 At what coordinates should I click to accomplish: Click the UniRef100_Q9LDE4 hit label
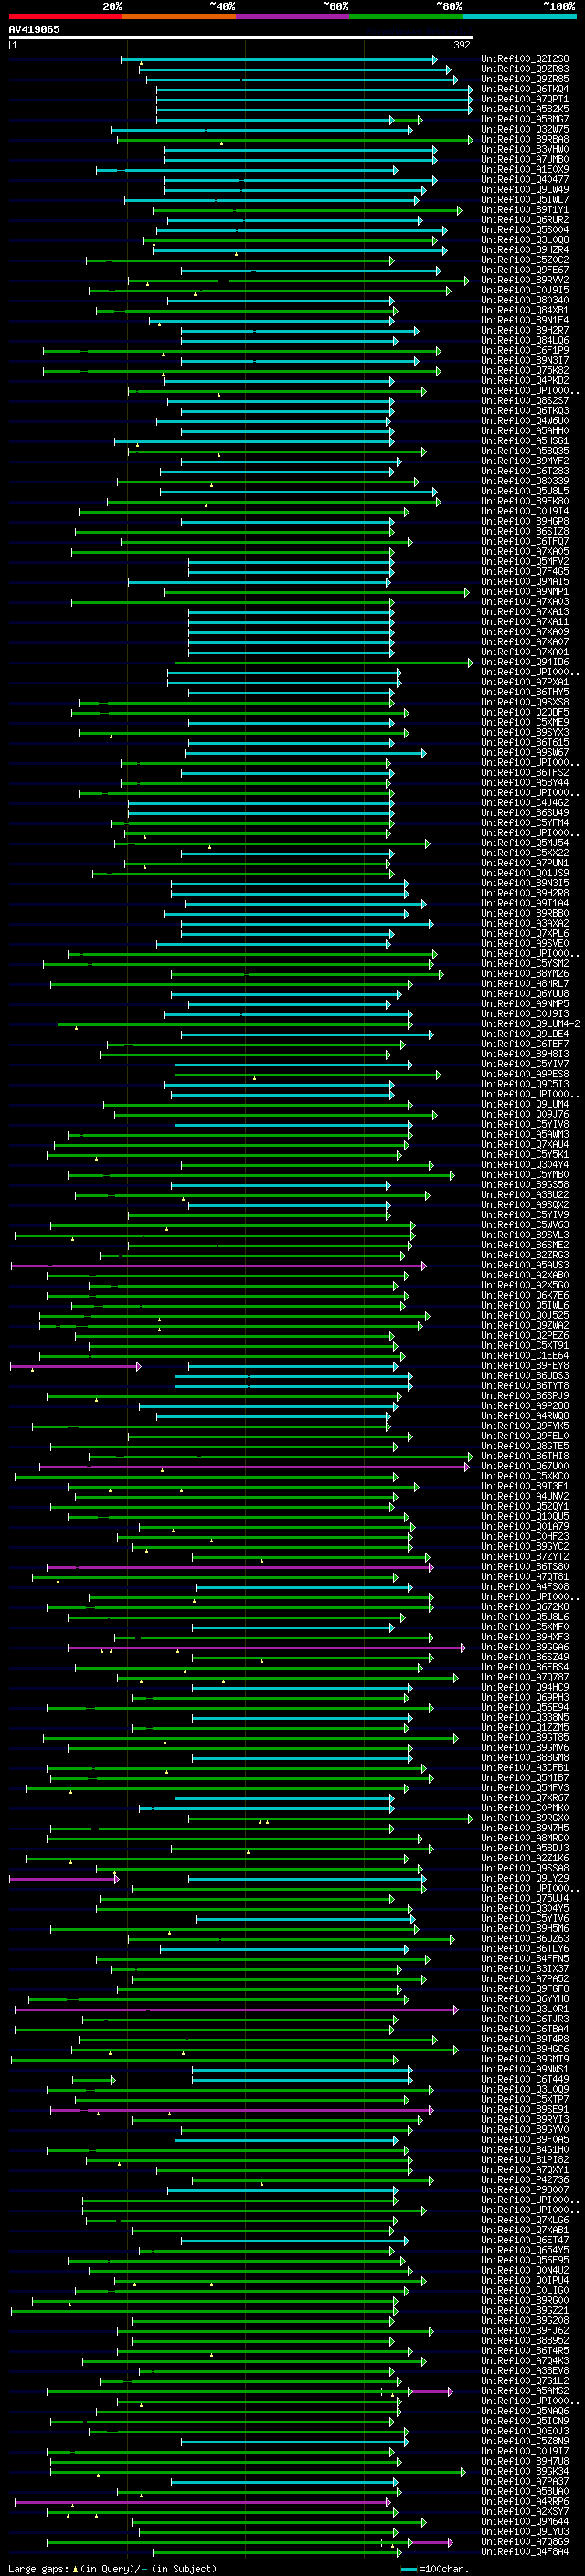pyautogui.click(x=525, y=1034)
